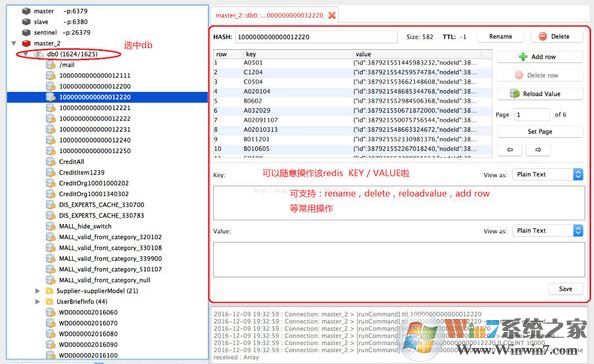Focus the HASH key name field
This screenshot has width=594, height=364.
[316, 37]
